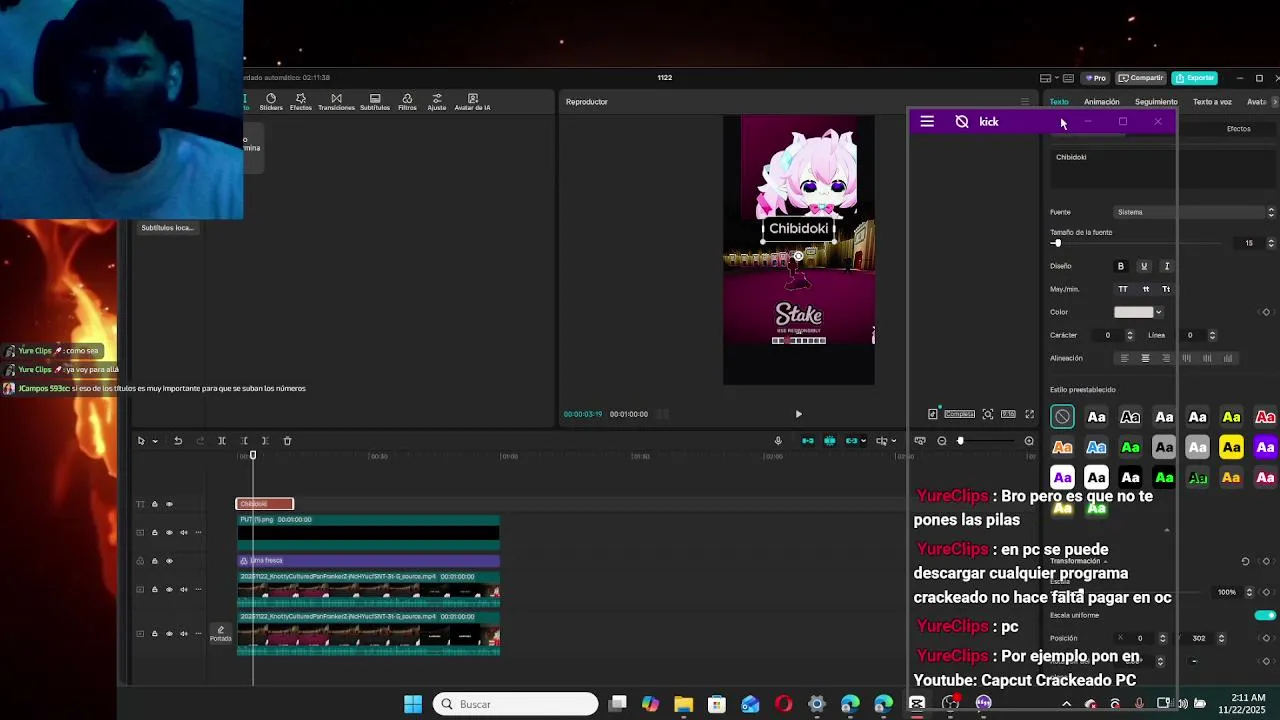
Task: Click the undo arrow in timeline toolbar
Action: coord(178,441)
